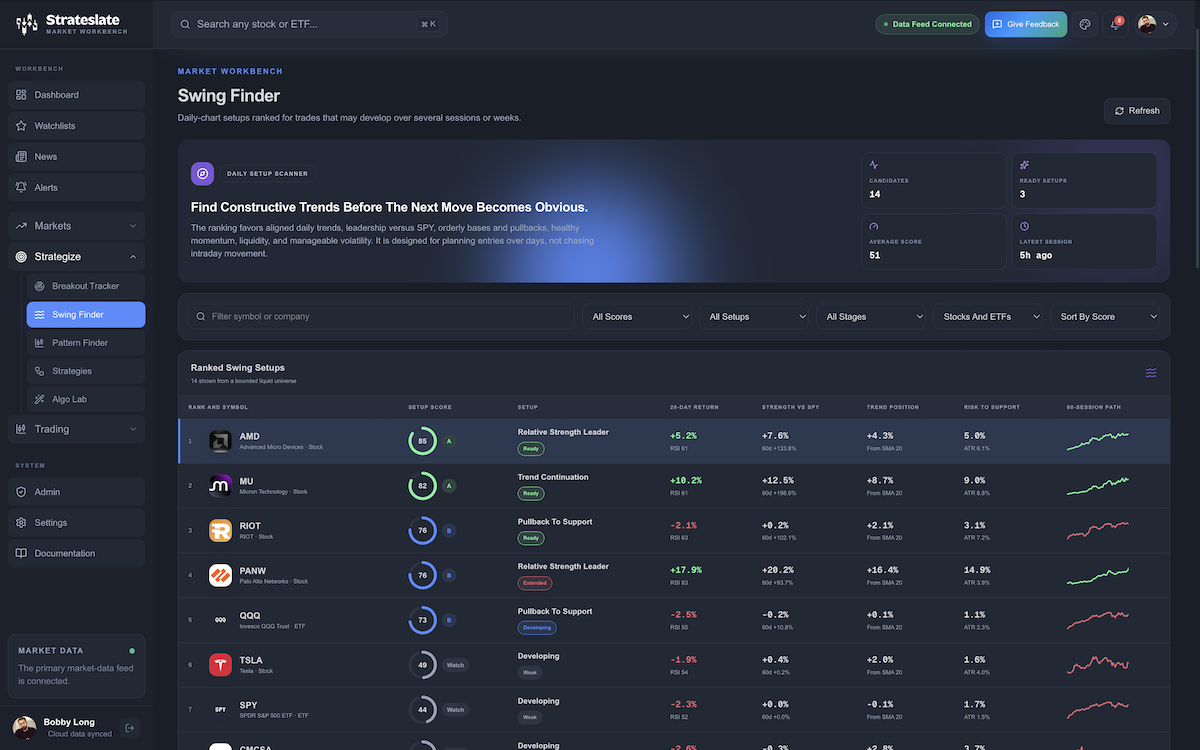1200x750 pixels.
Task: Open Pattern Finder
Action: [86, 343]
